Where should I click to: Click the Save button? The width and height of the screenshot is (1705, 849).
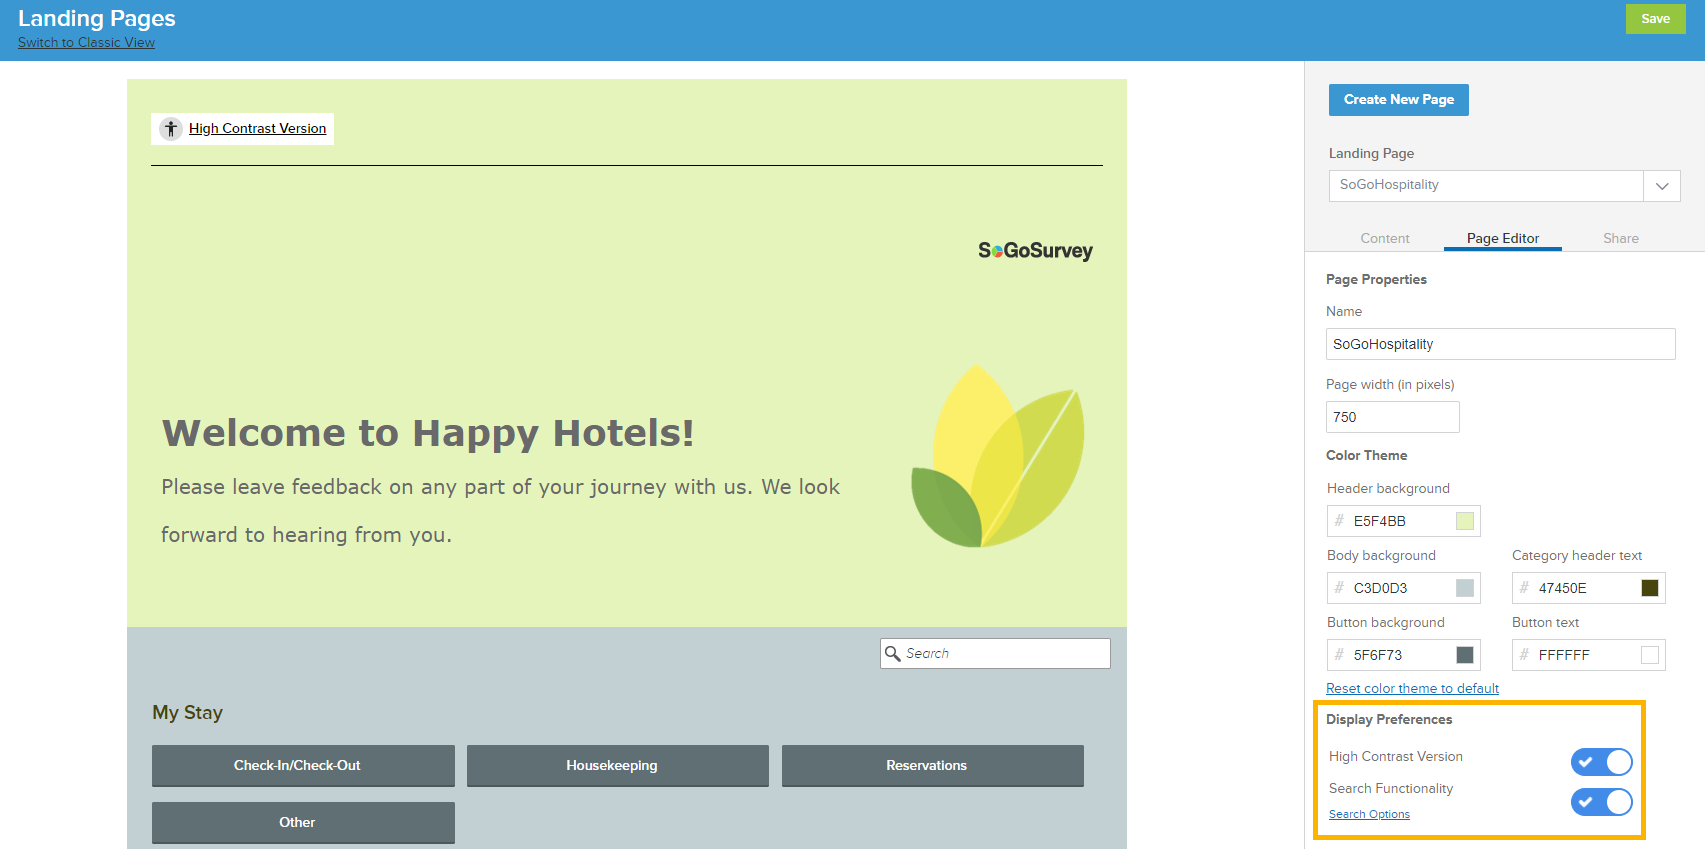coord(1656,19)
